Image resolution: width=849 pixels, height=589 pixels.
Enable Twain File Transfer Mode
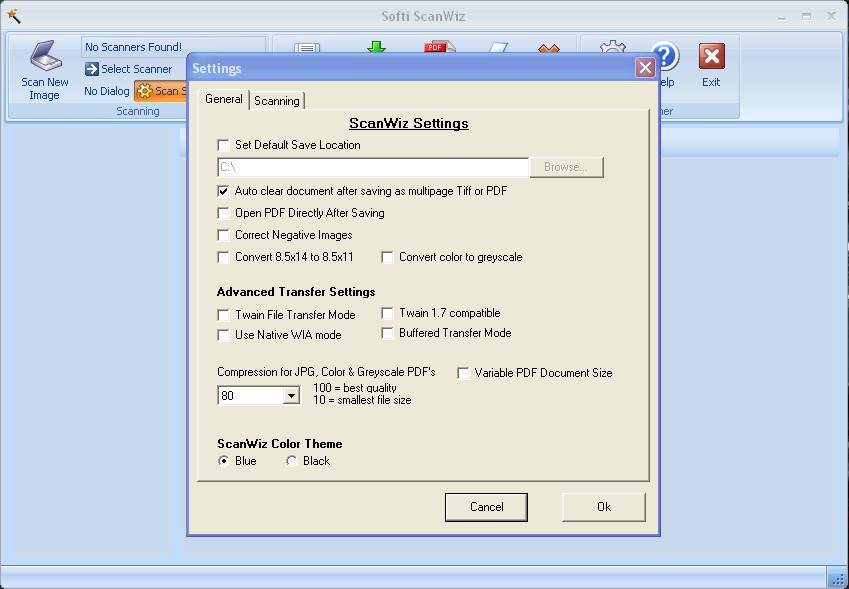pyautogui.click(x=223, y=315)
